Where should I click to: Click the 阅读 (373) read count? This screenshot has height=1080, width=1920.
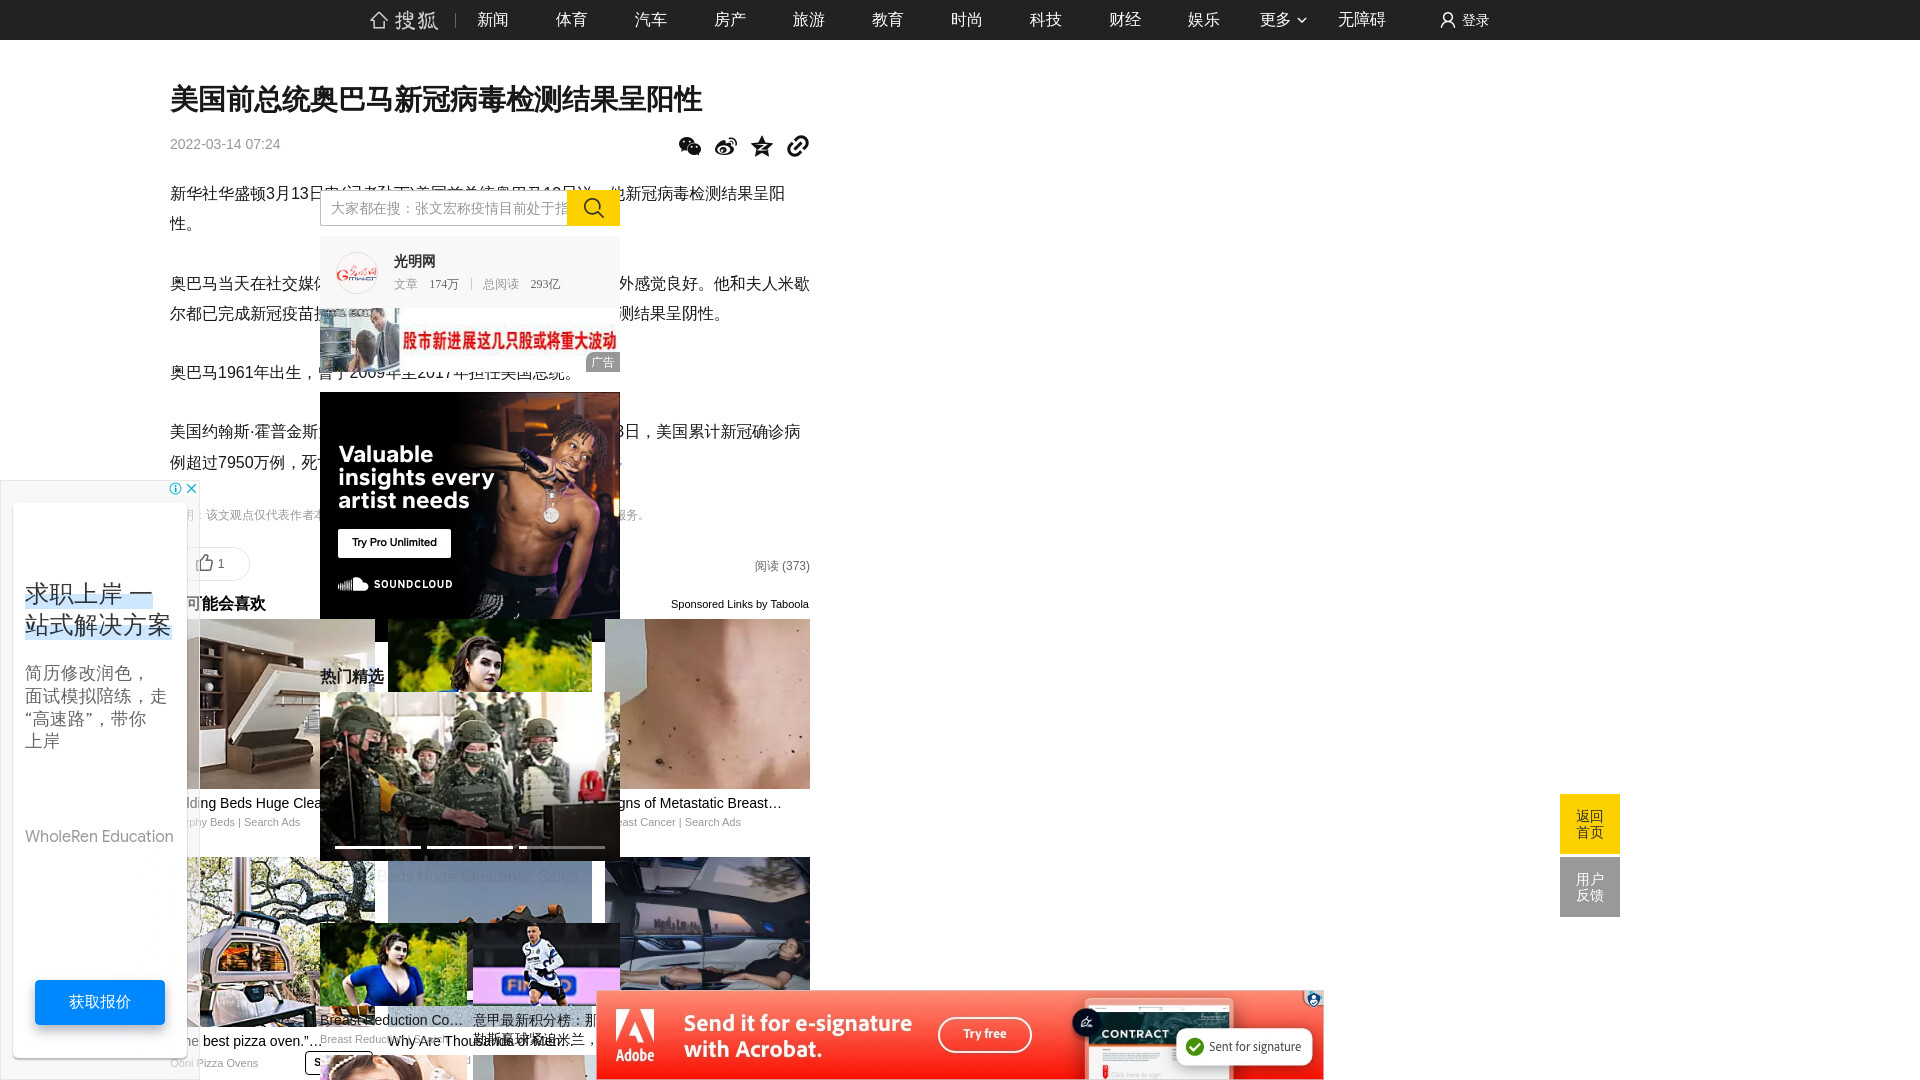pos(782,566)
